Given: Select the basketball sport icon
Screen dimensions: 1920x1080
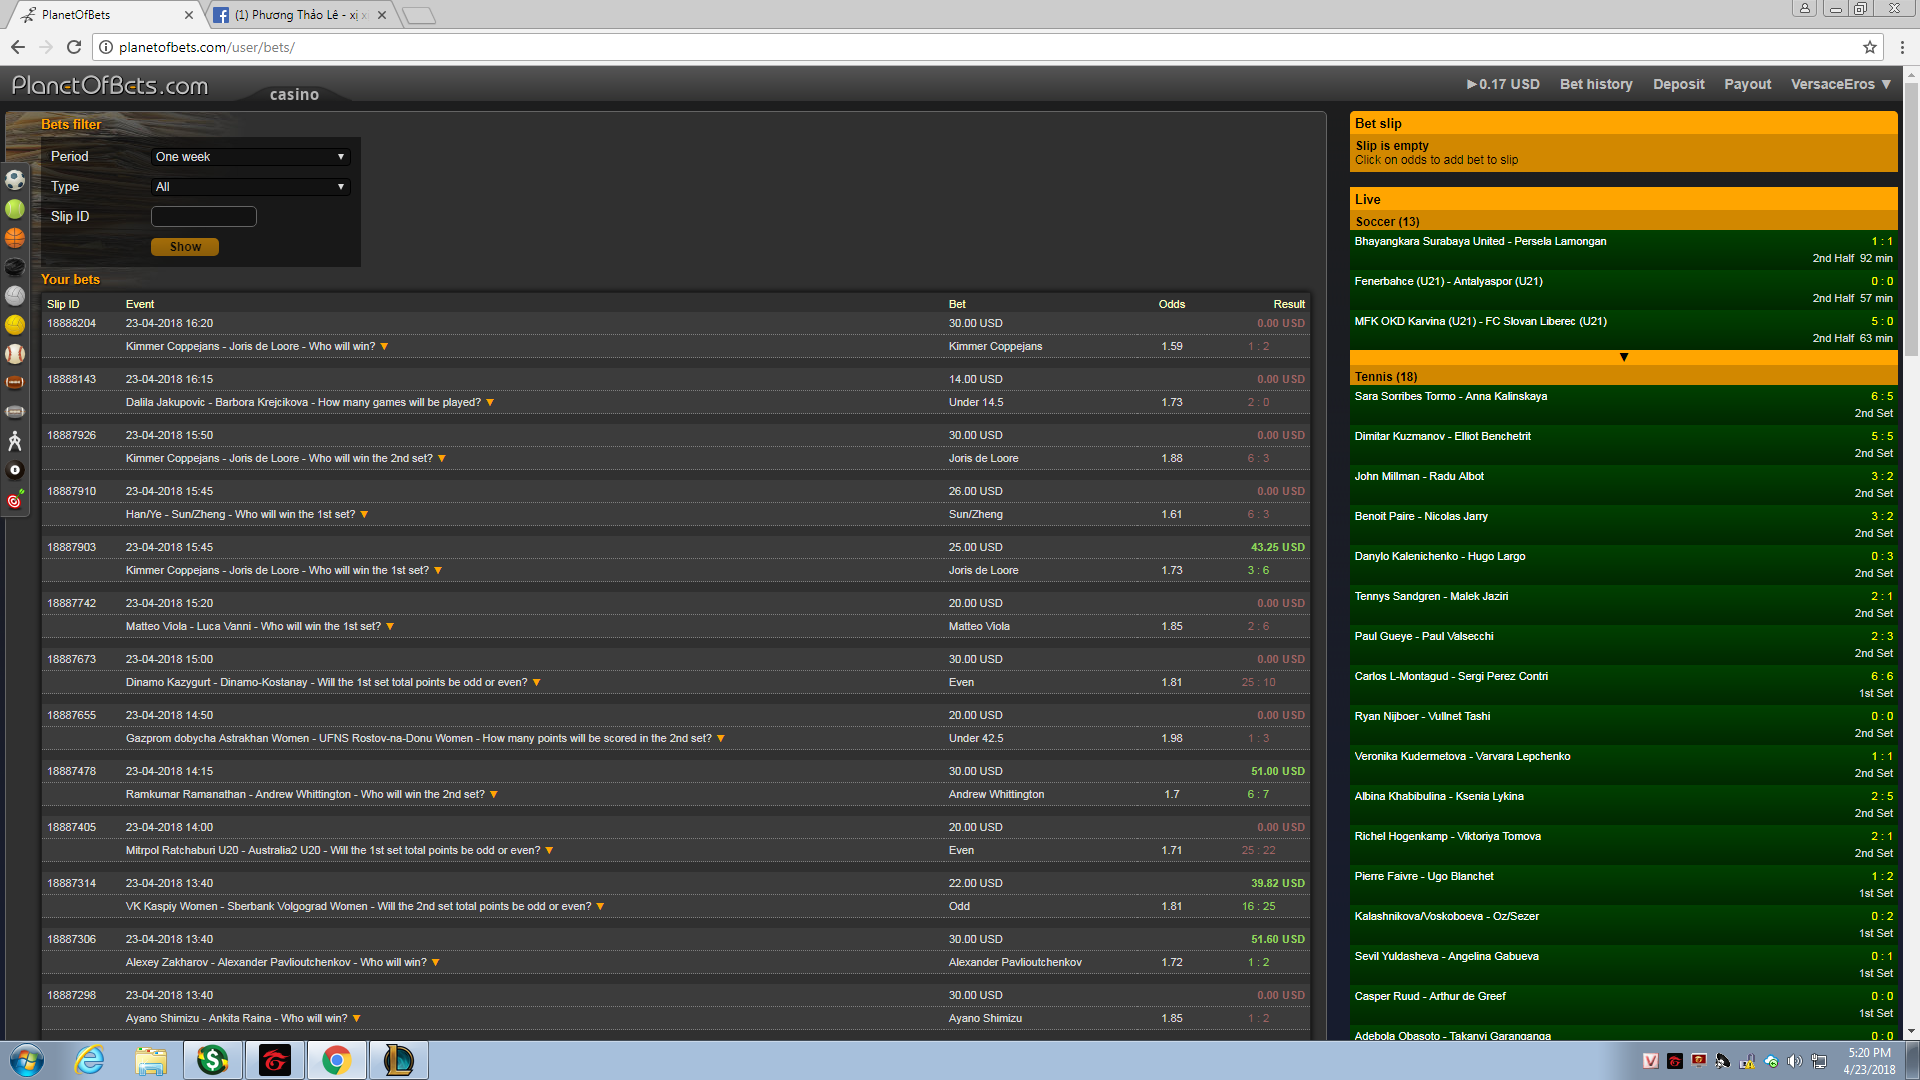Looking at the screenshot, I should [15, 238].
